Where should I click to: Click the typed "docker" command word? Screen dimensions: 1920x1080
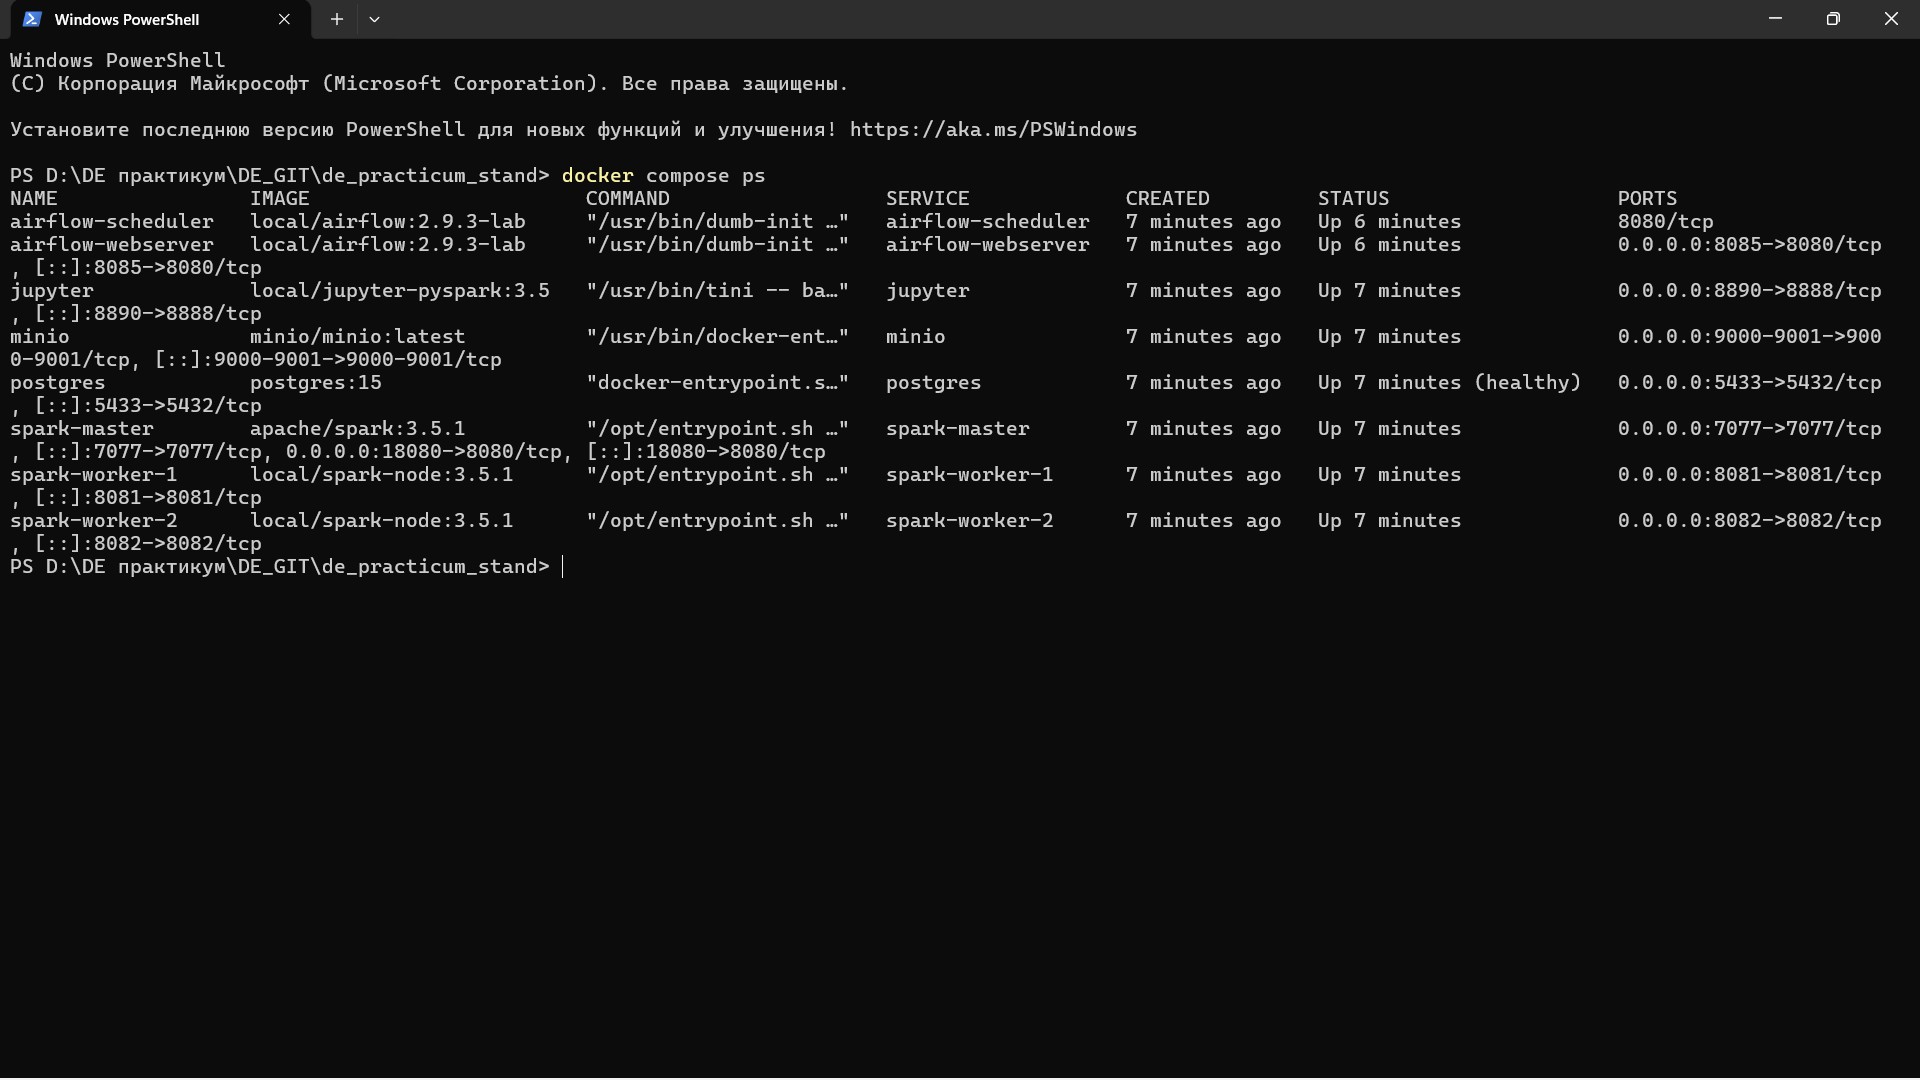pos(597,176)
